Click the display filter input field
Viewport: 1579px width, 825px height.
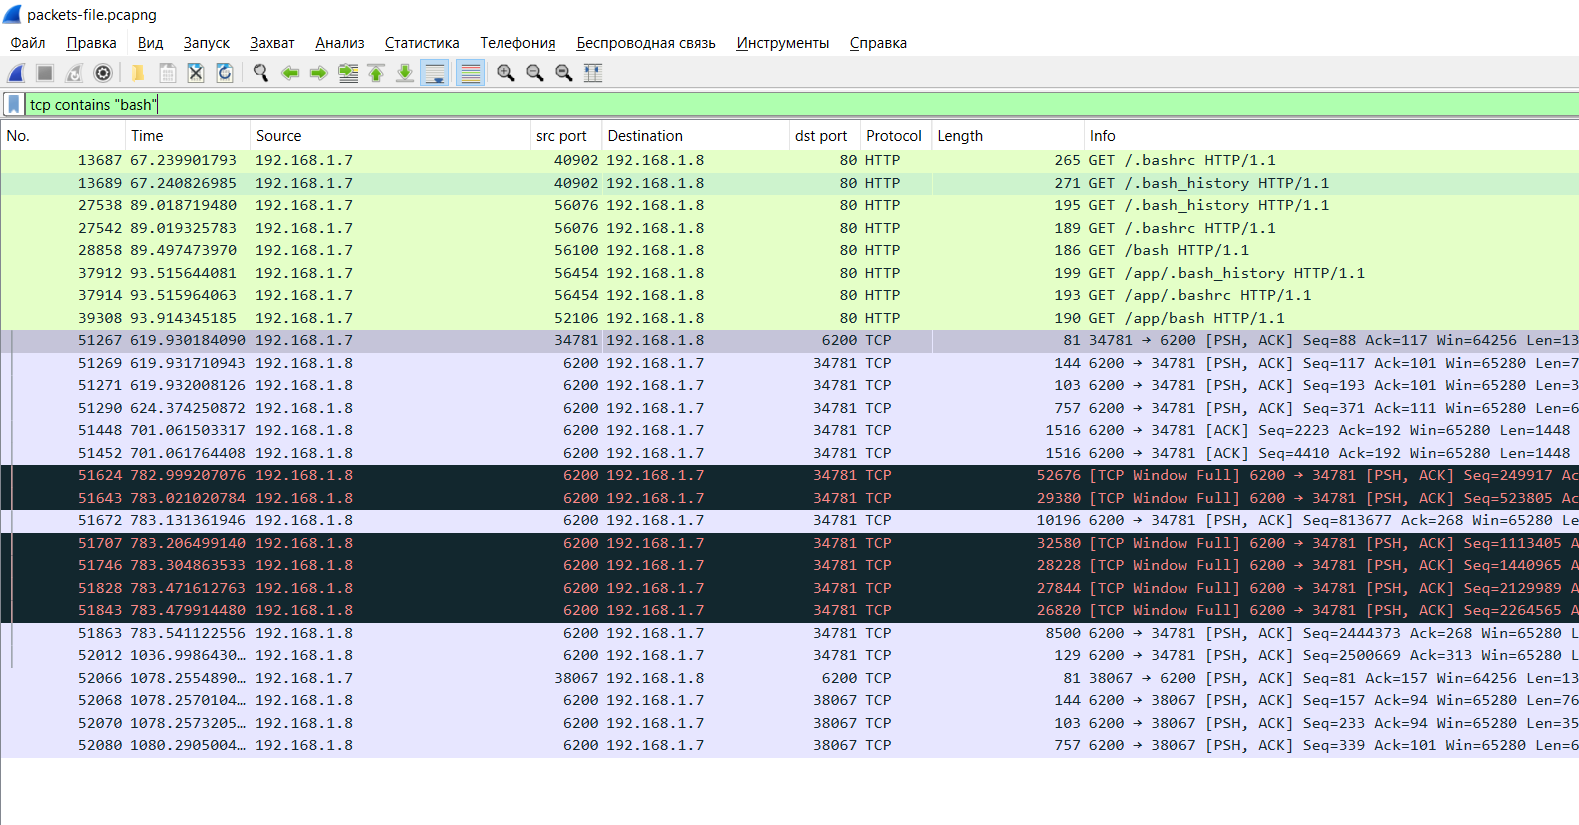click(x=800, y=104)
